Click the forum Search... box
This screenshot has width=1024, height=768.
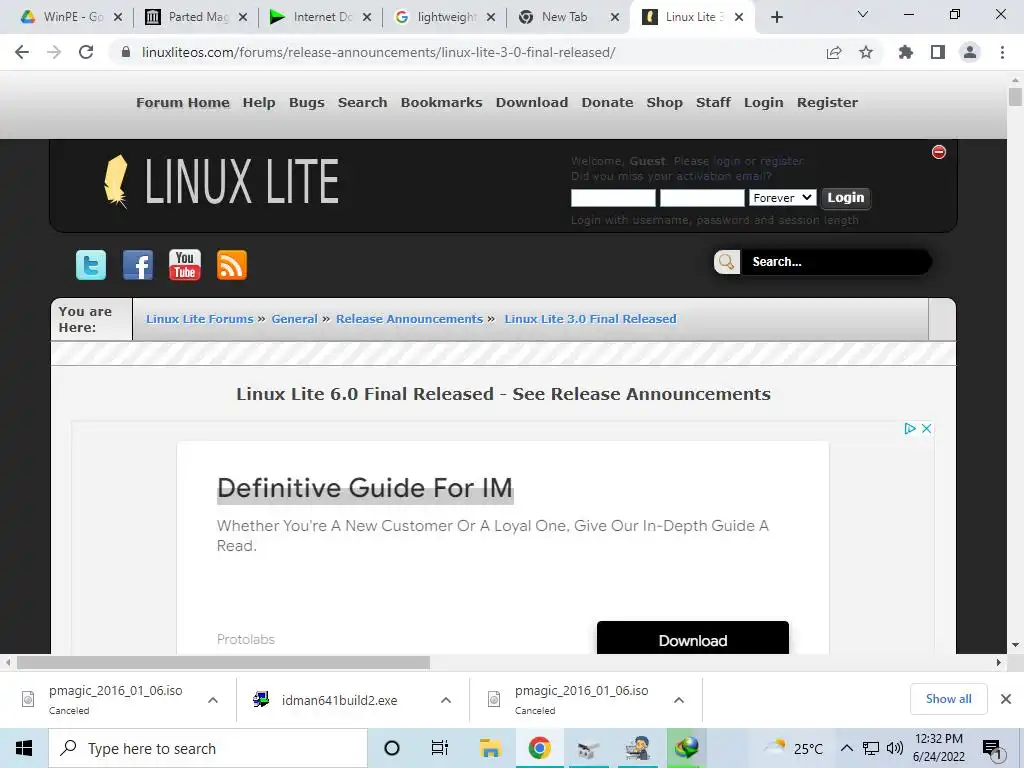click(x=835, y=262)
